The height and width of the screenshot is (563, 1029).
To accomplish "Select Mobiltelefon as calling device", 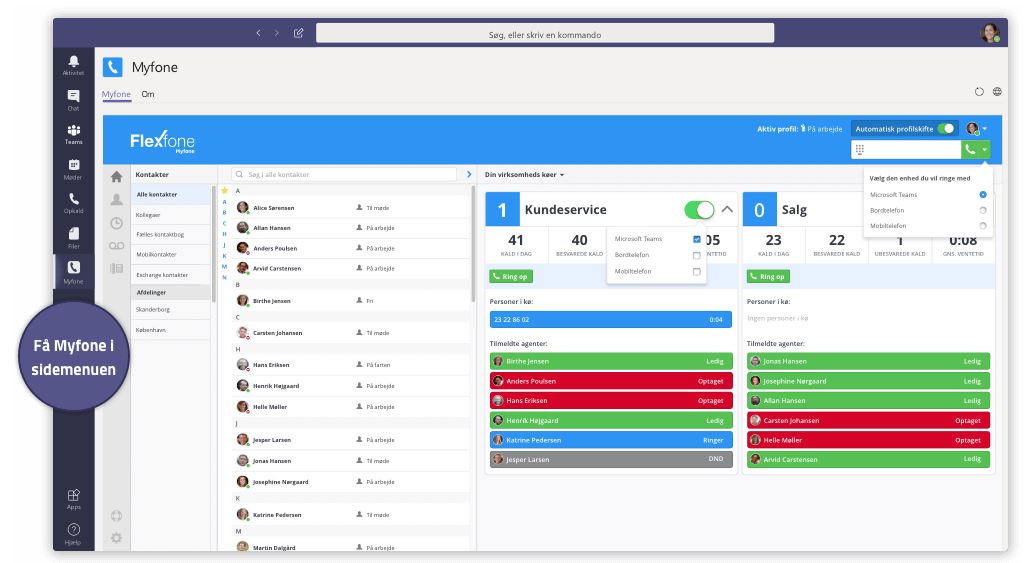I will [x=982, y=226].
